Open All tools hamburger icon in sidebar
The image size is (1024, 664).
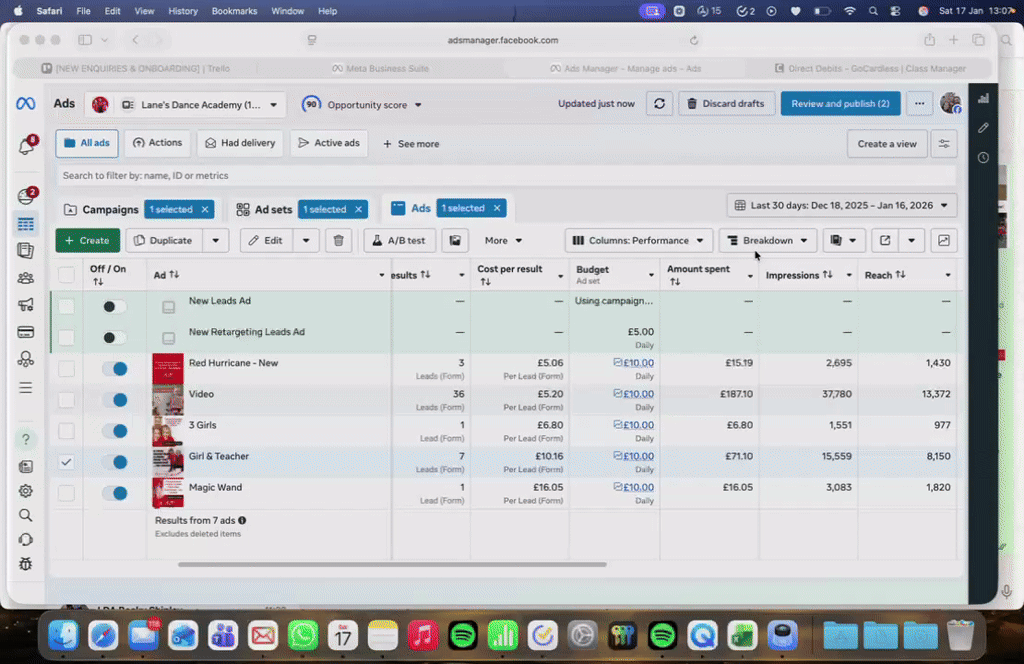(25, 388)
